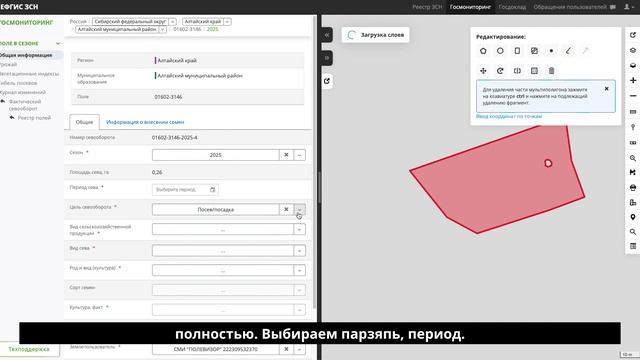The image size is (640, 360).
Task: Open the layers icon in the map toolbar
Action: coord(633,50)
